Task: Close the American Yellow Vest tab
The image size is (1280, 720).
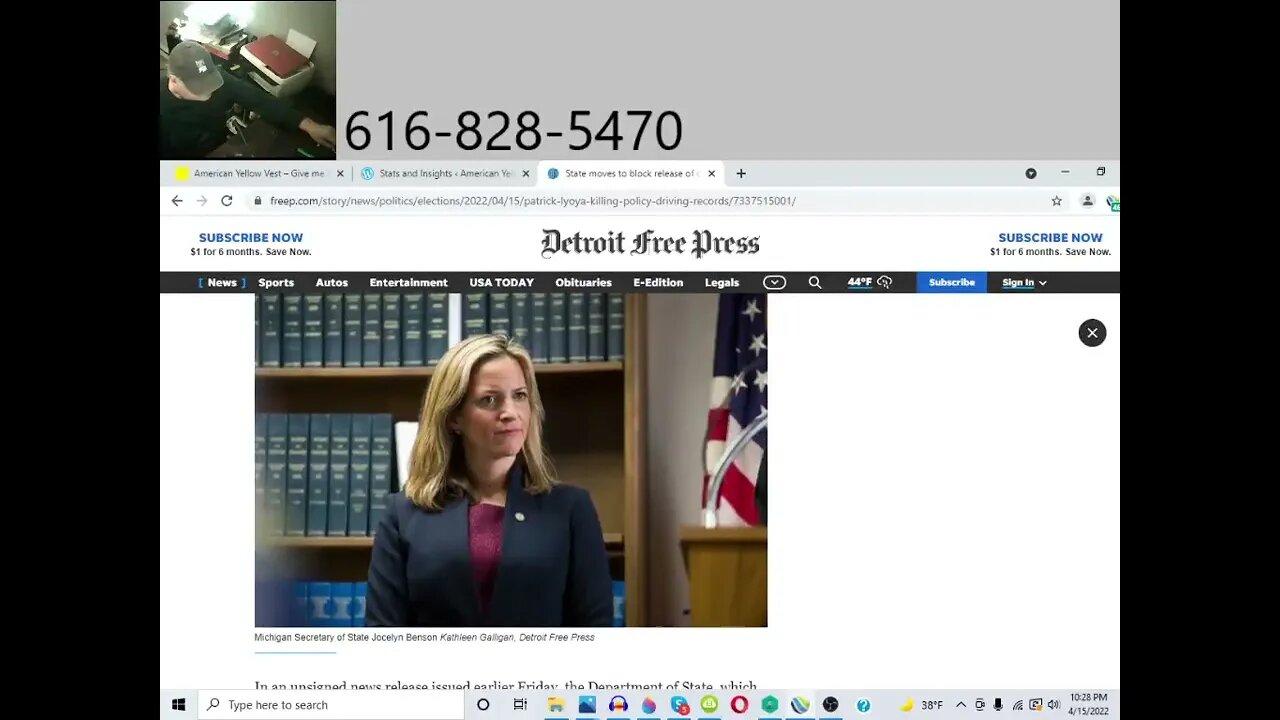Action: pyautogui.click(x=340, y=174)
